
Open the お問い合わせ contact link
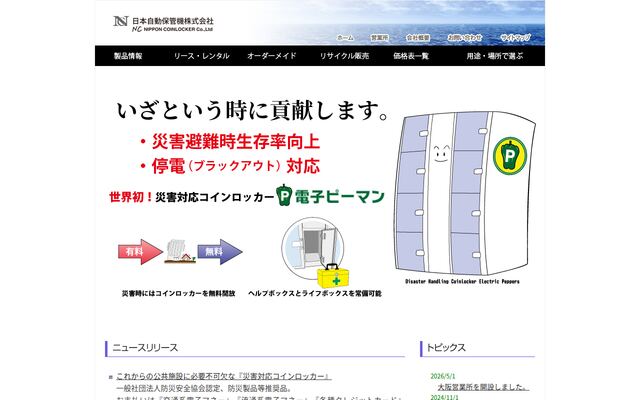click(465, 38)
